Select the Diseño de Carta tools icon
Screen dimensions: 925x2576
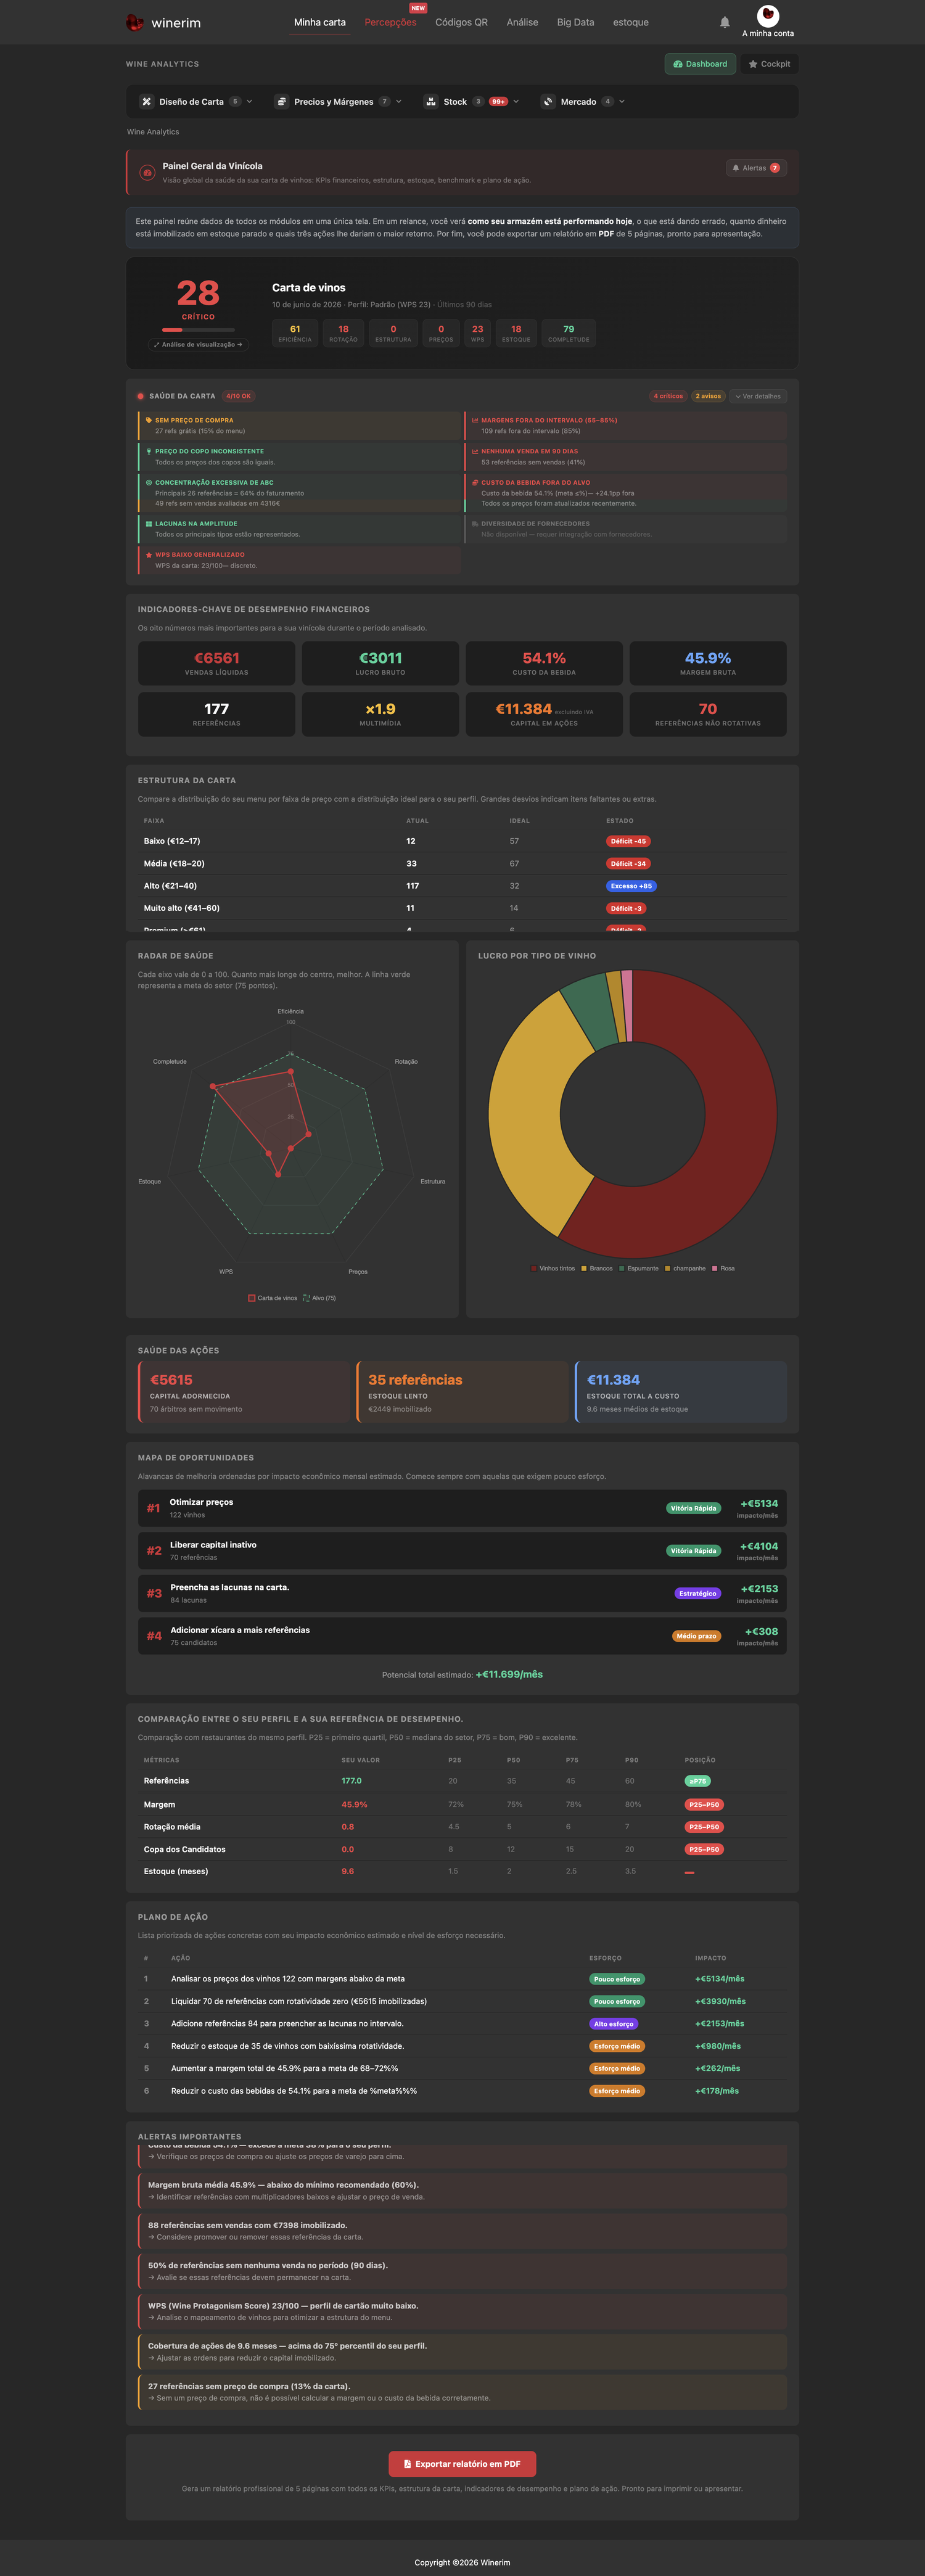pyautogui.click(x=147, y=102)
